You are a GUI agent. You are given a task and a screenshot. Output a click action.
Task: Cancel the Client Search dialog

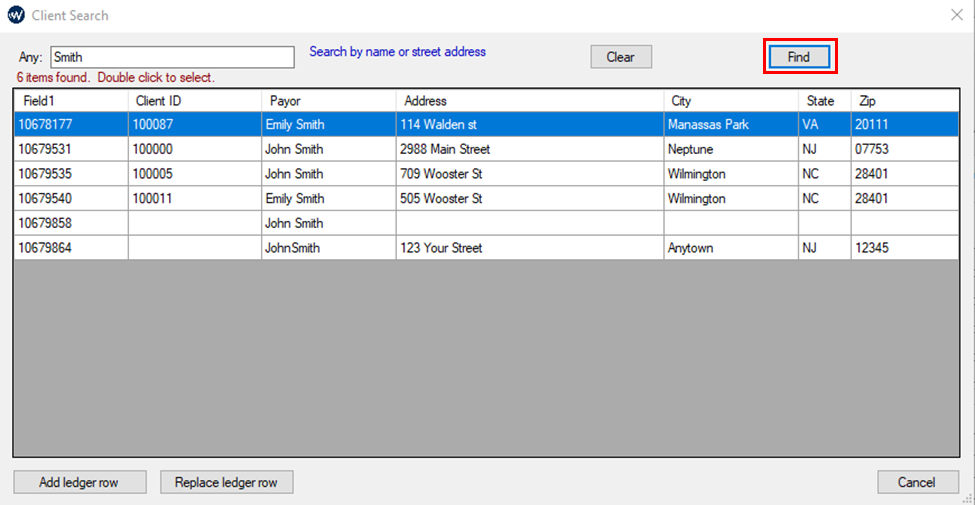pos(916,482)
